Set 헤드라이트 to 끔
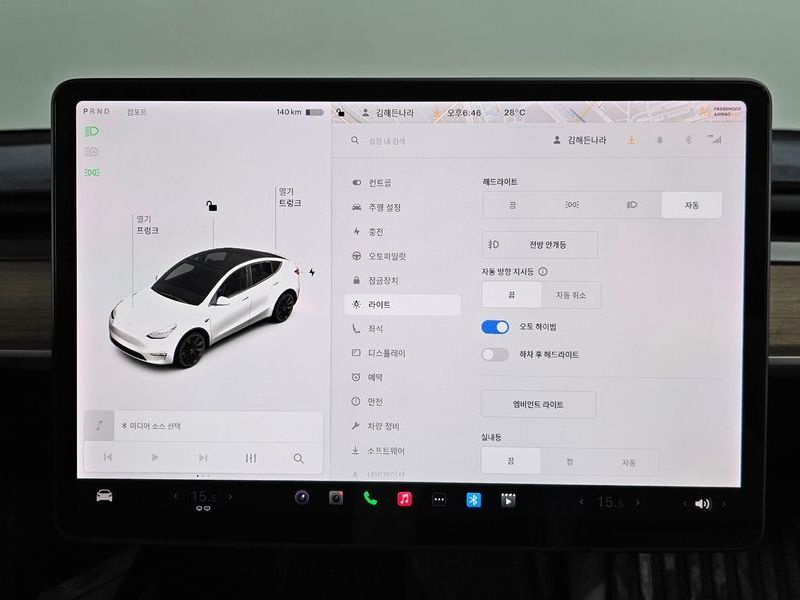The width and height of the screenshot is (800, 600). click(x=512, y=205)
